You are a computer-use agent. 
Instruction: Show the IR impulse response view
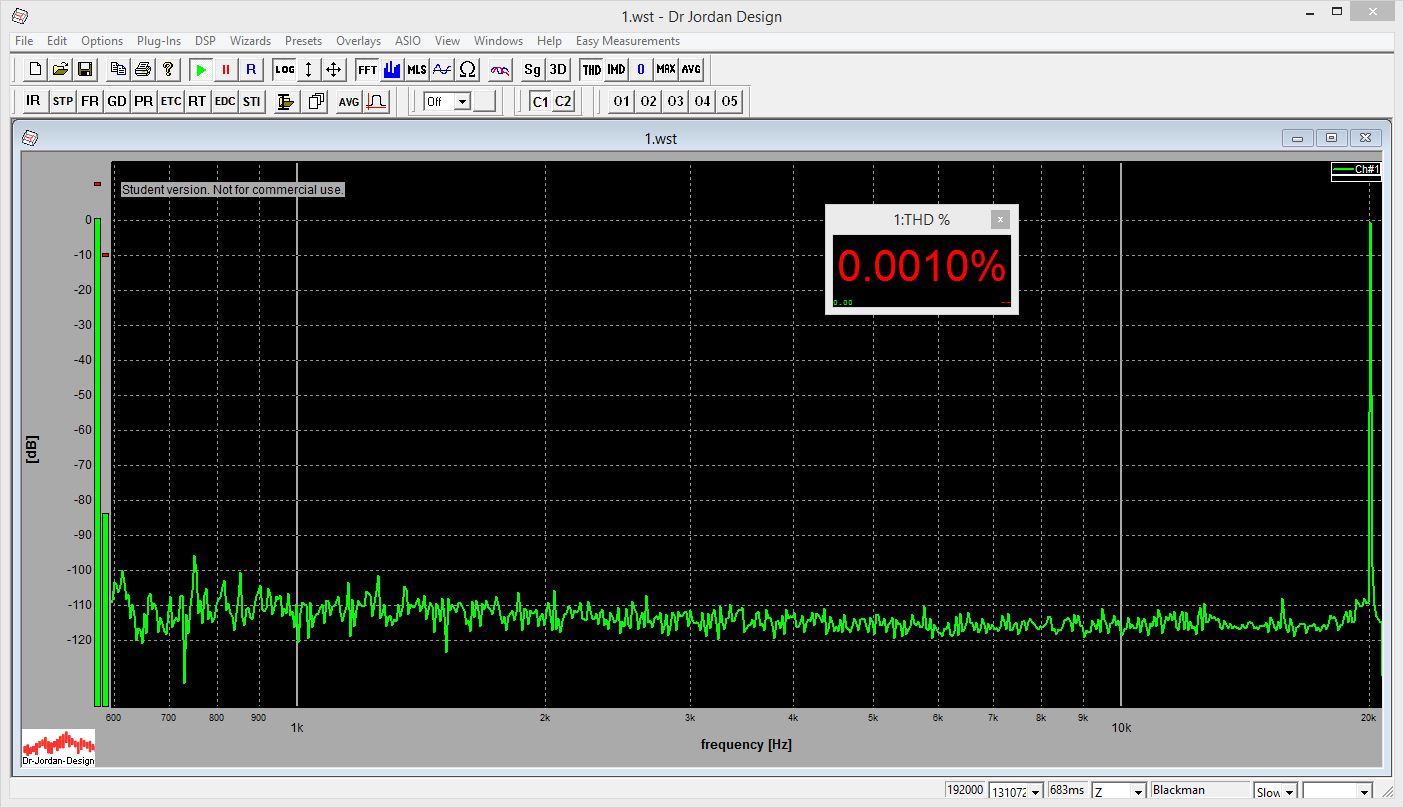pyautogui.click(x=34, y=101)
